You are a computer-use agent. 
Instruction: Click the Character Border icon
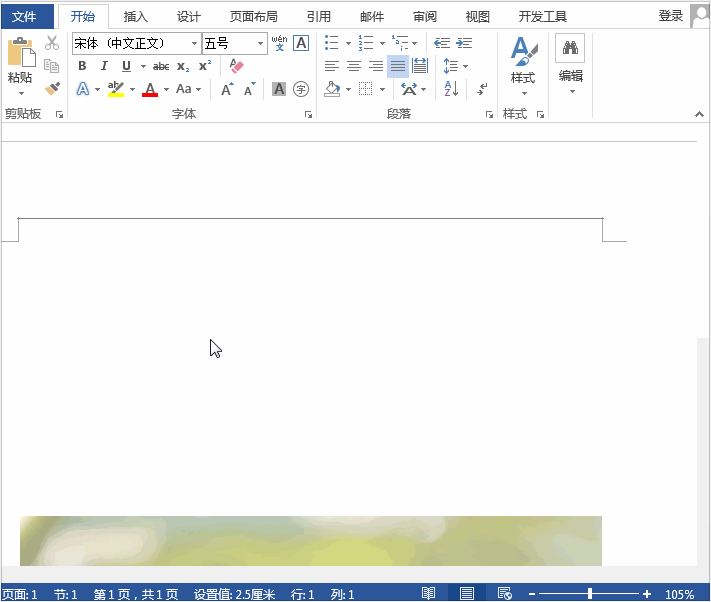301,43
